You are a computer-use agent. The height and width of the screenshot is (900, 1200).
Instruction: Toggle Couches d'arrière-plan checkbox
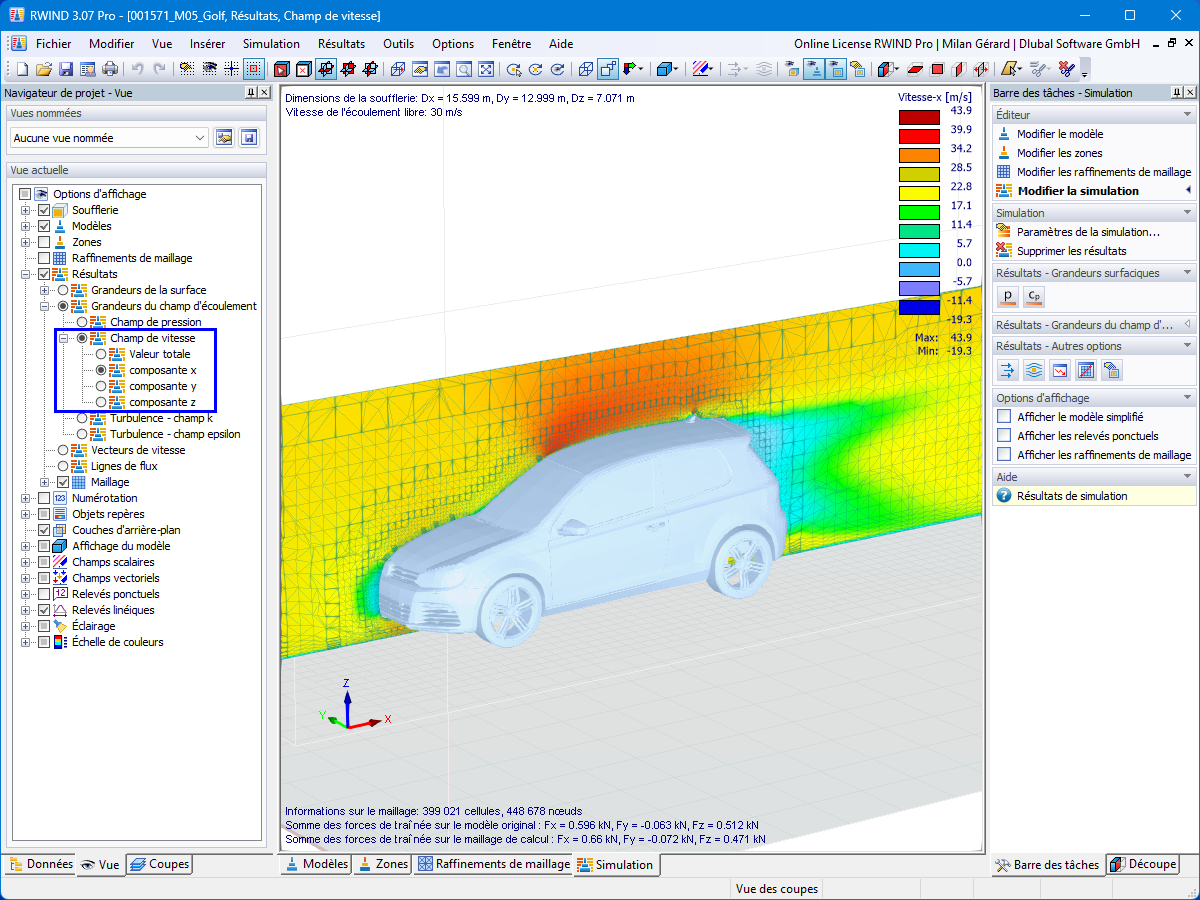tap(44, 530)
